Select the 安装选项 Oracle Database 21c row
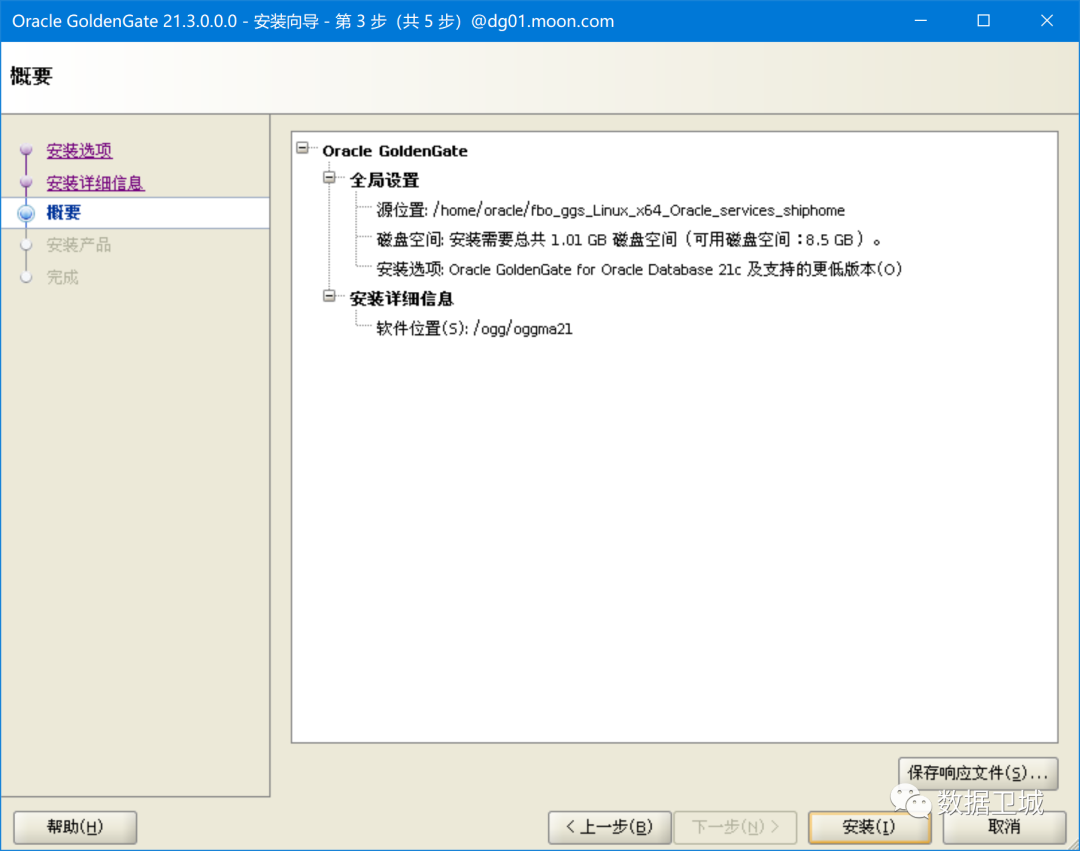Screen dimensions: 1080x851 [x=639, y=269]
